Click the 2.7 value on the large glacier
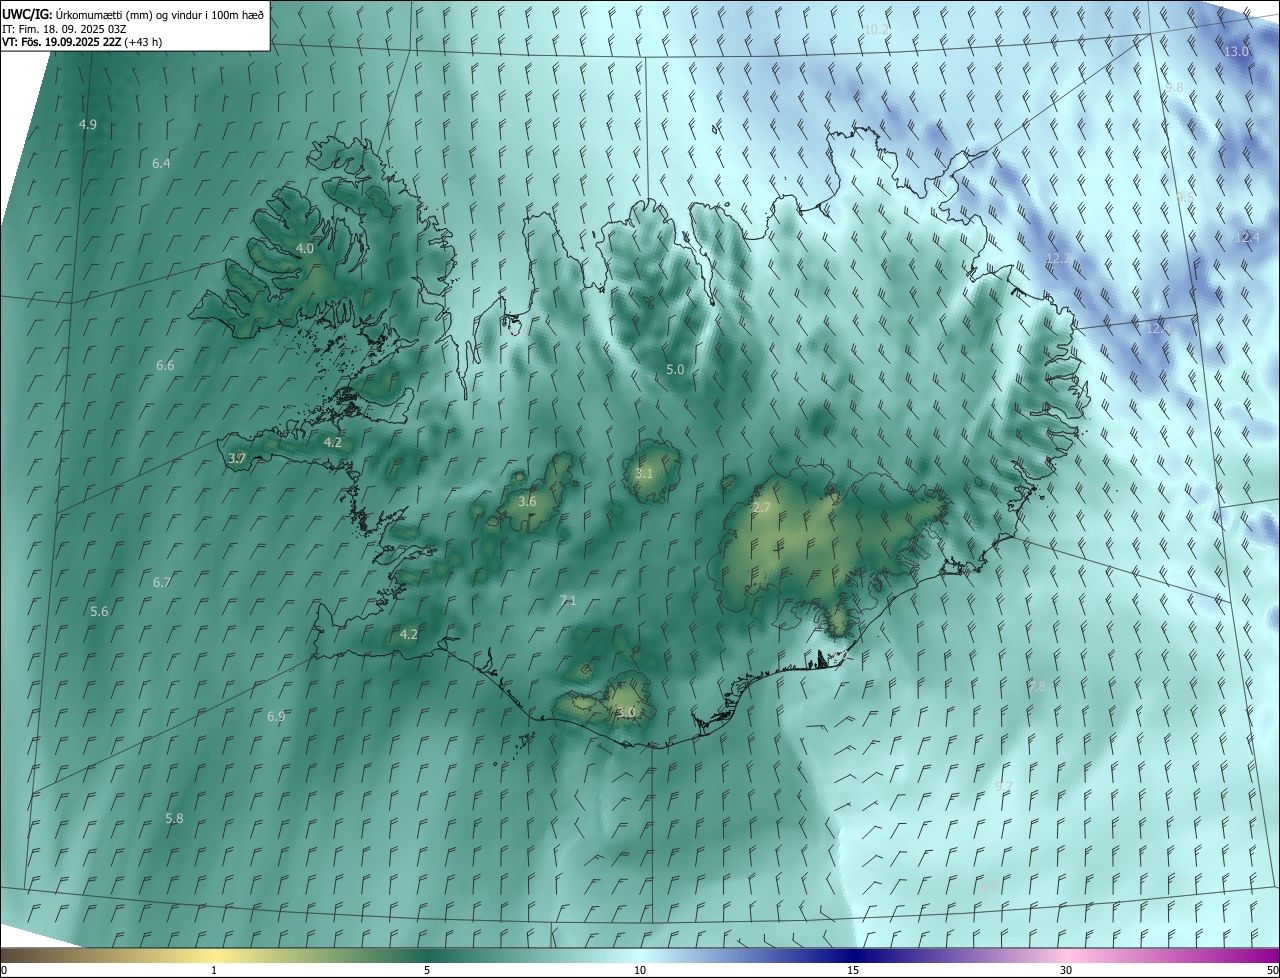The width and height of the screenshot is (1280, 978). point(762,508)
